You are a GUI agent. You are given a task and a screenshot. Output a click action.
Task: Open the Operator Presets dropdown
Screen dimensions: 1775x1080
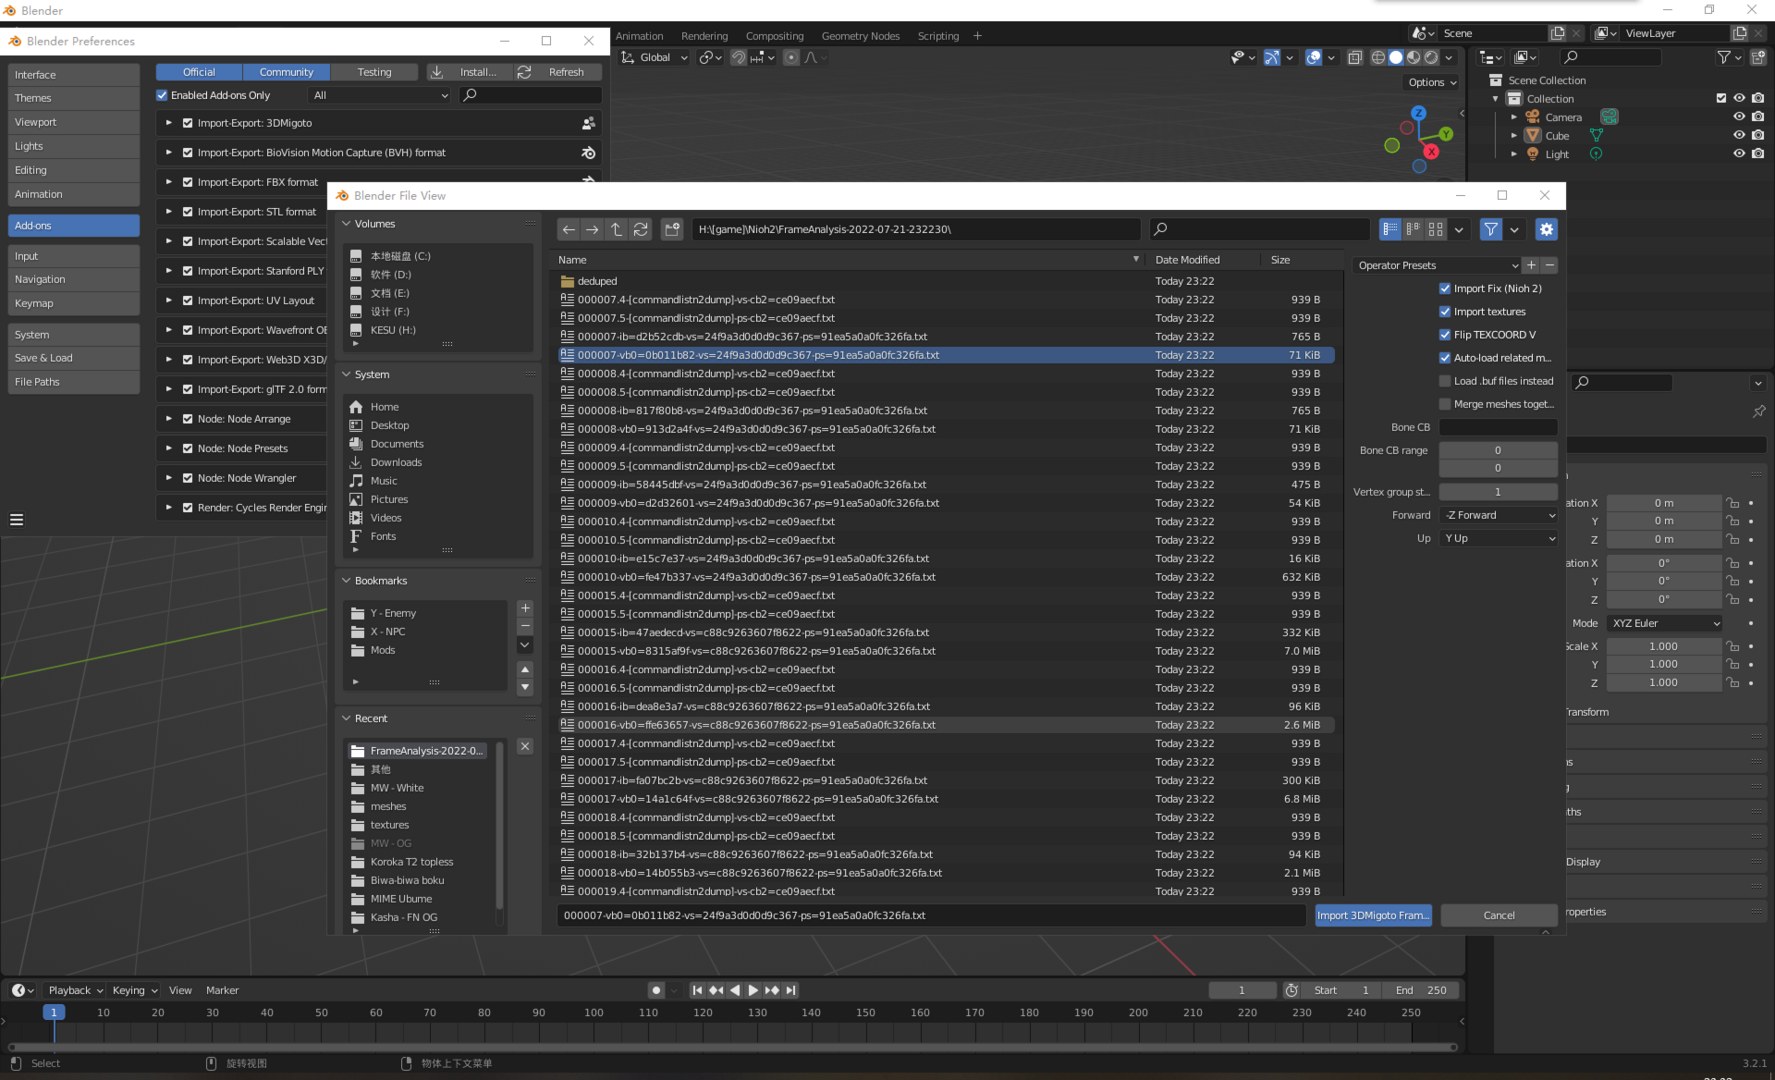click(x=1436, y=265)
